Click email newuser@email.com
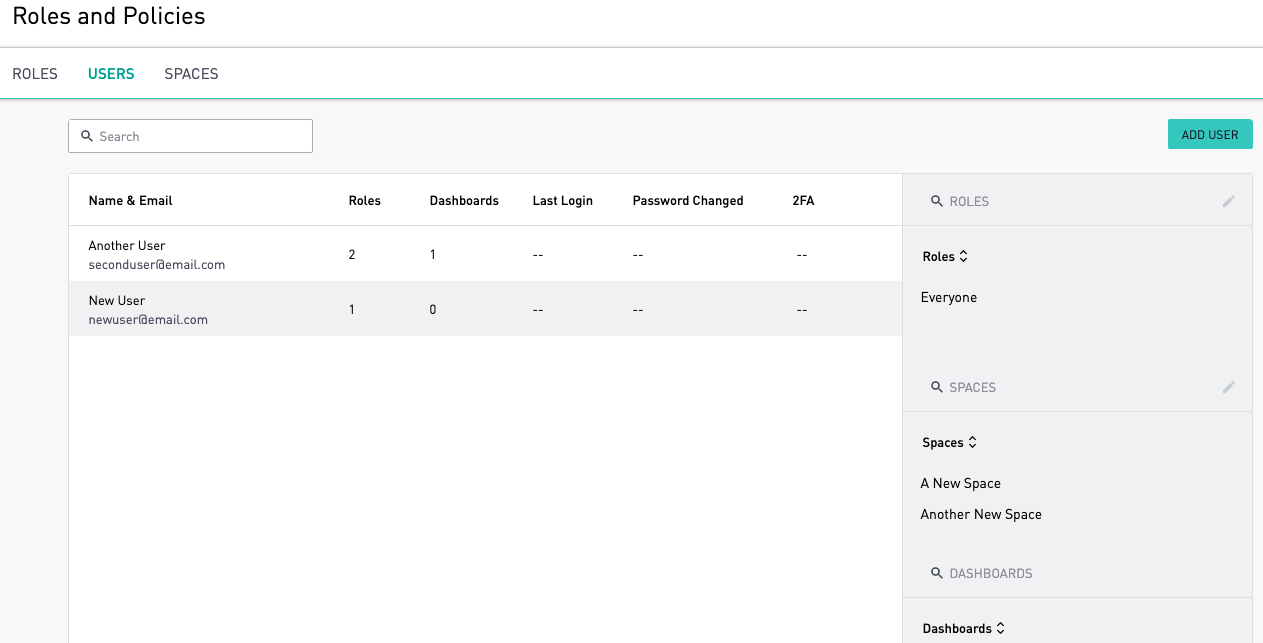 coord(148,320)
